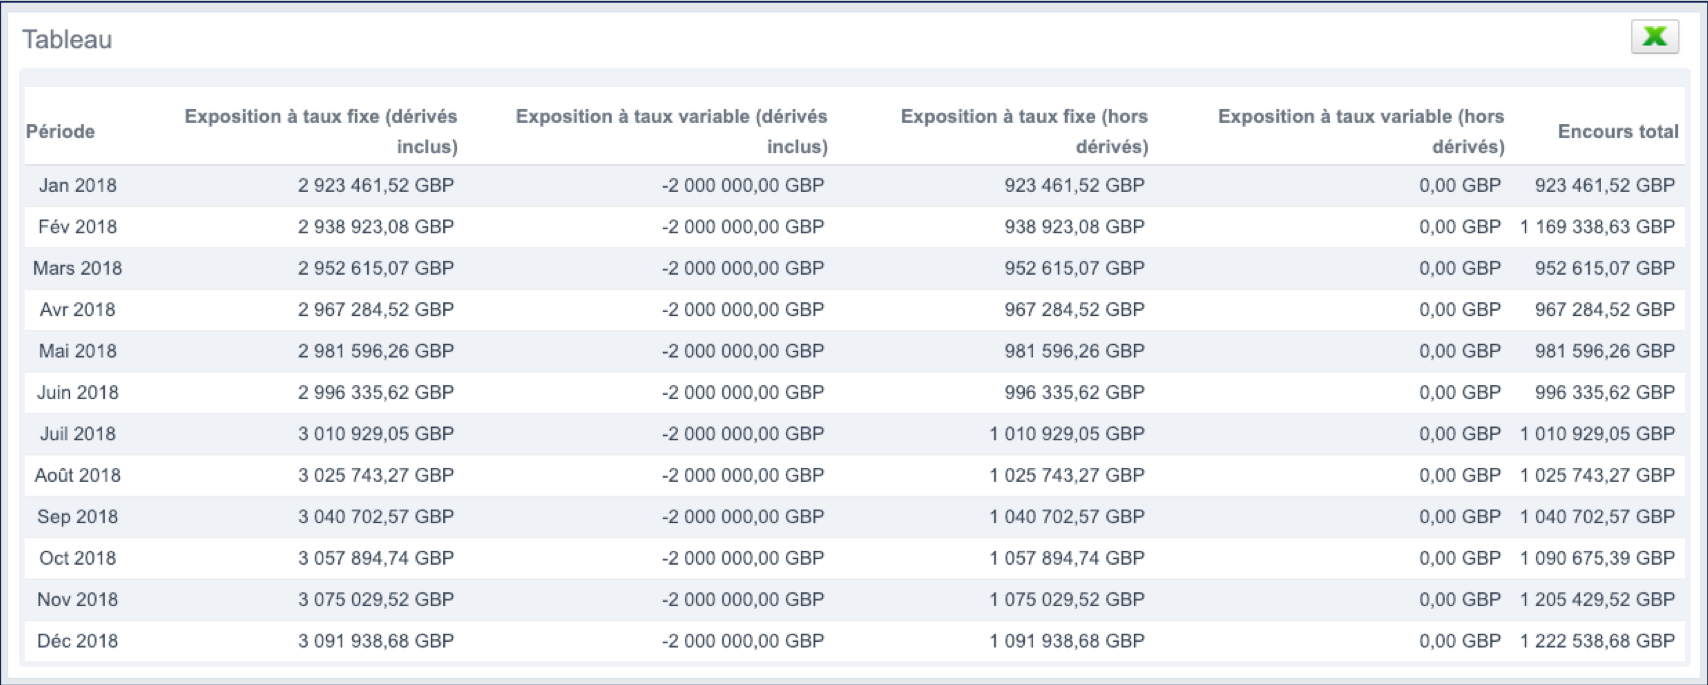Viewport: 1708px width, 685px height.
Task: Click the value 2 981 596,26 GBP
Action: point(376,351)
